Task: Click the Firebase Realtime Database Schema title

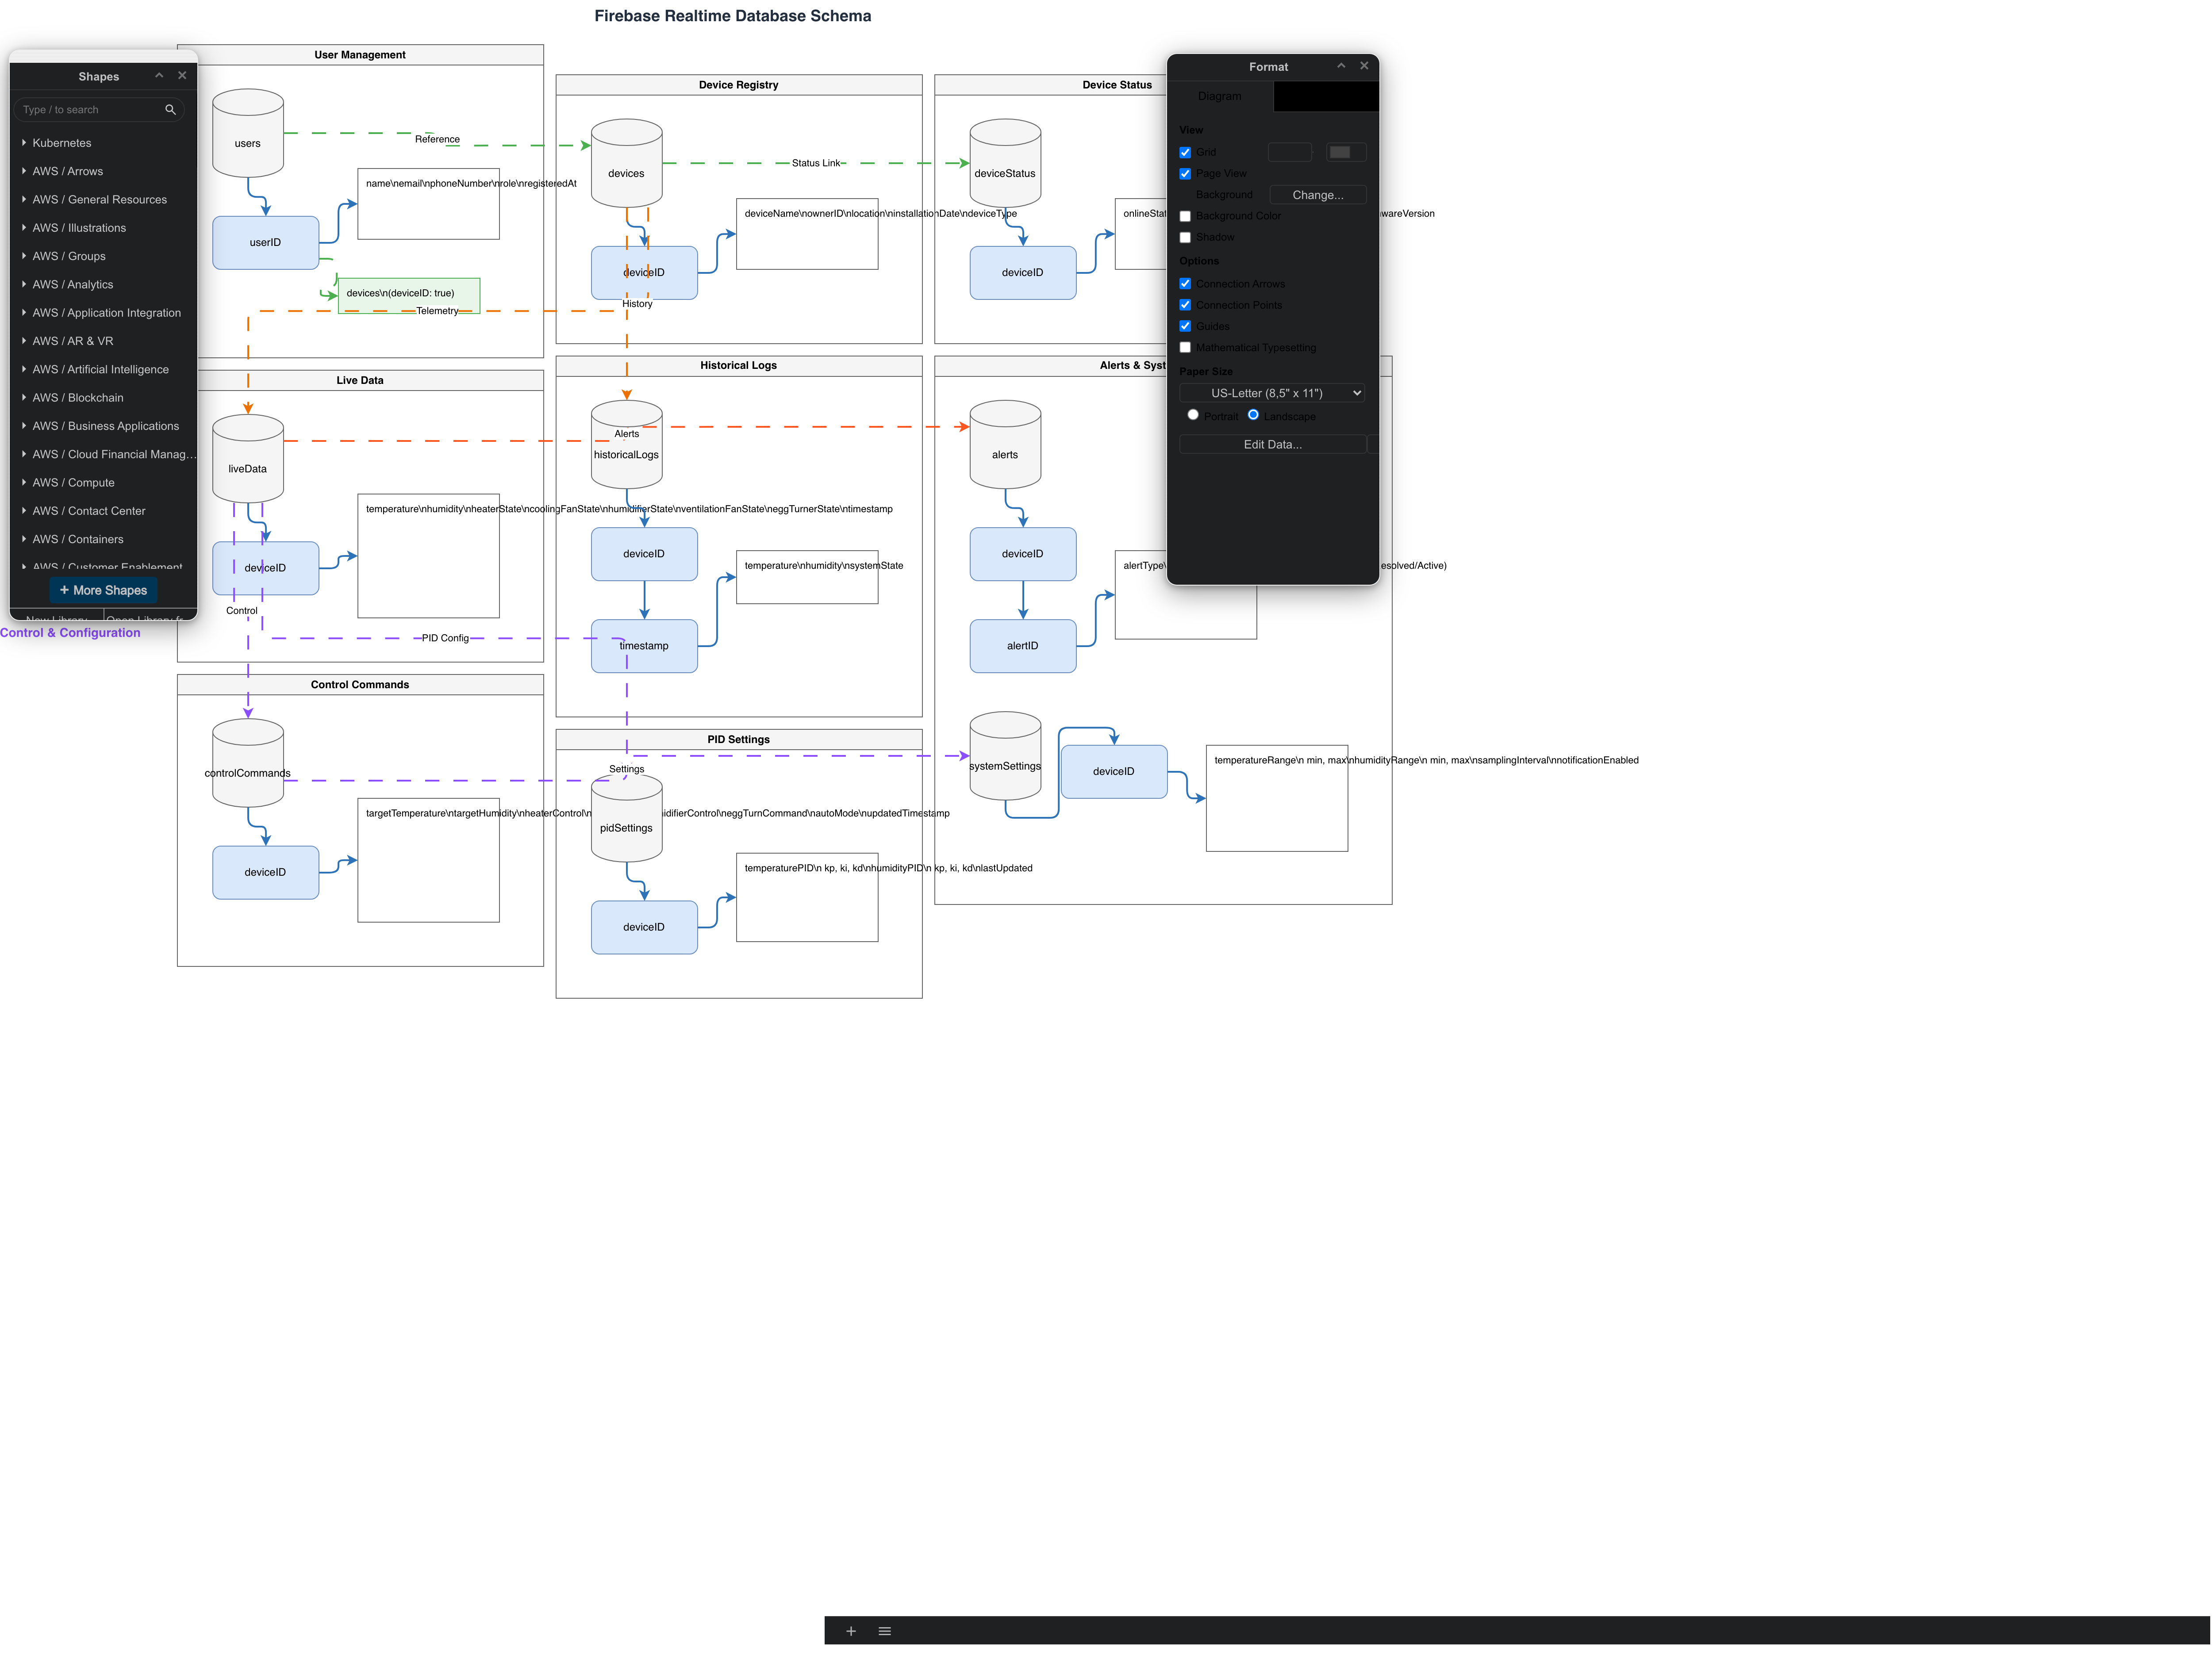Action: (733, 16)
